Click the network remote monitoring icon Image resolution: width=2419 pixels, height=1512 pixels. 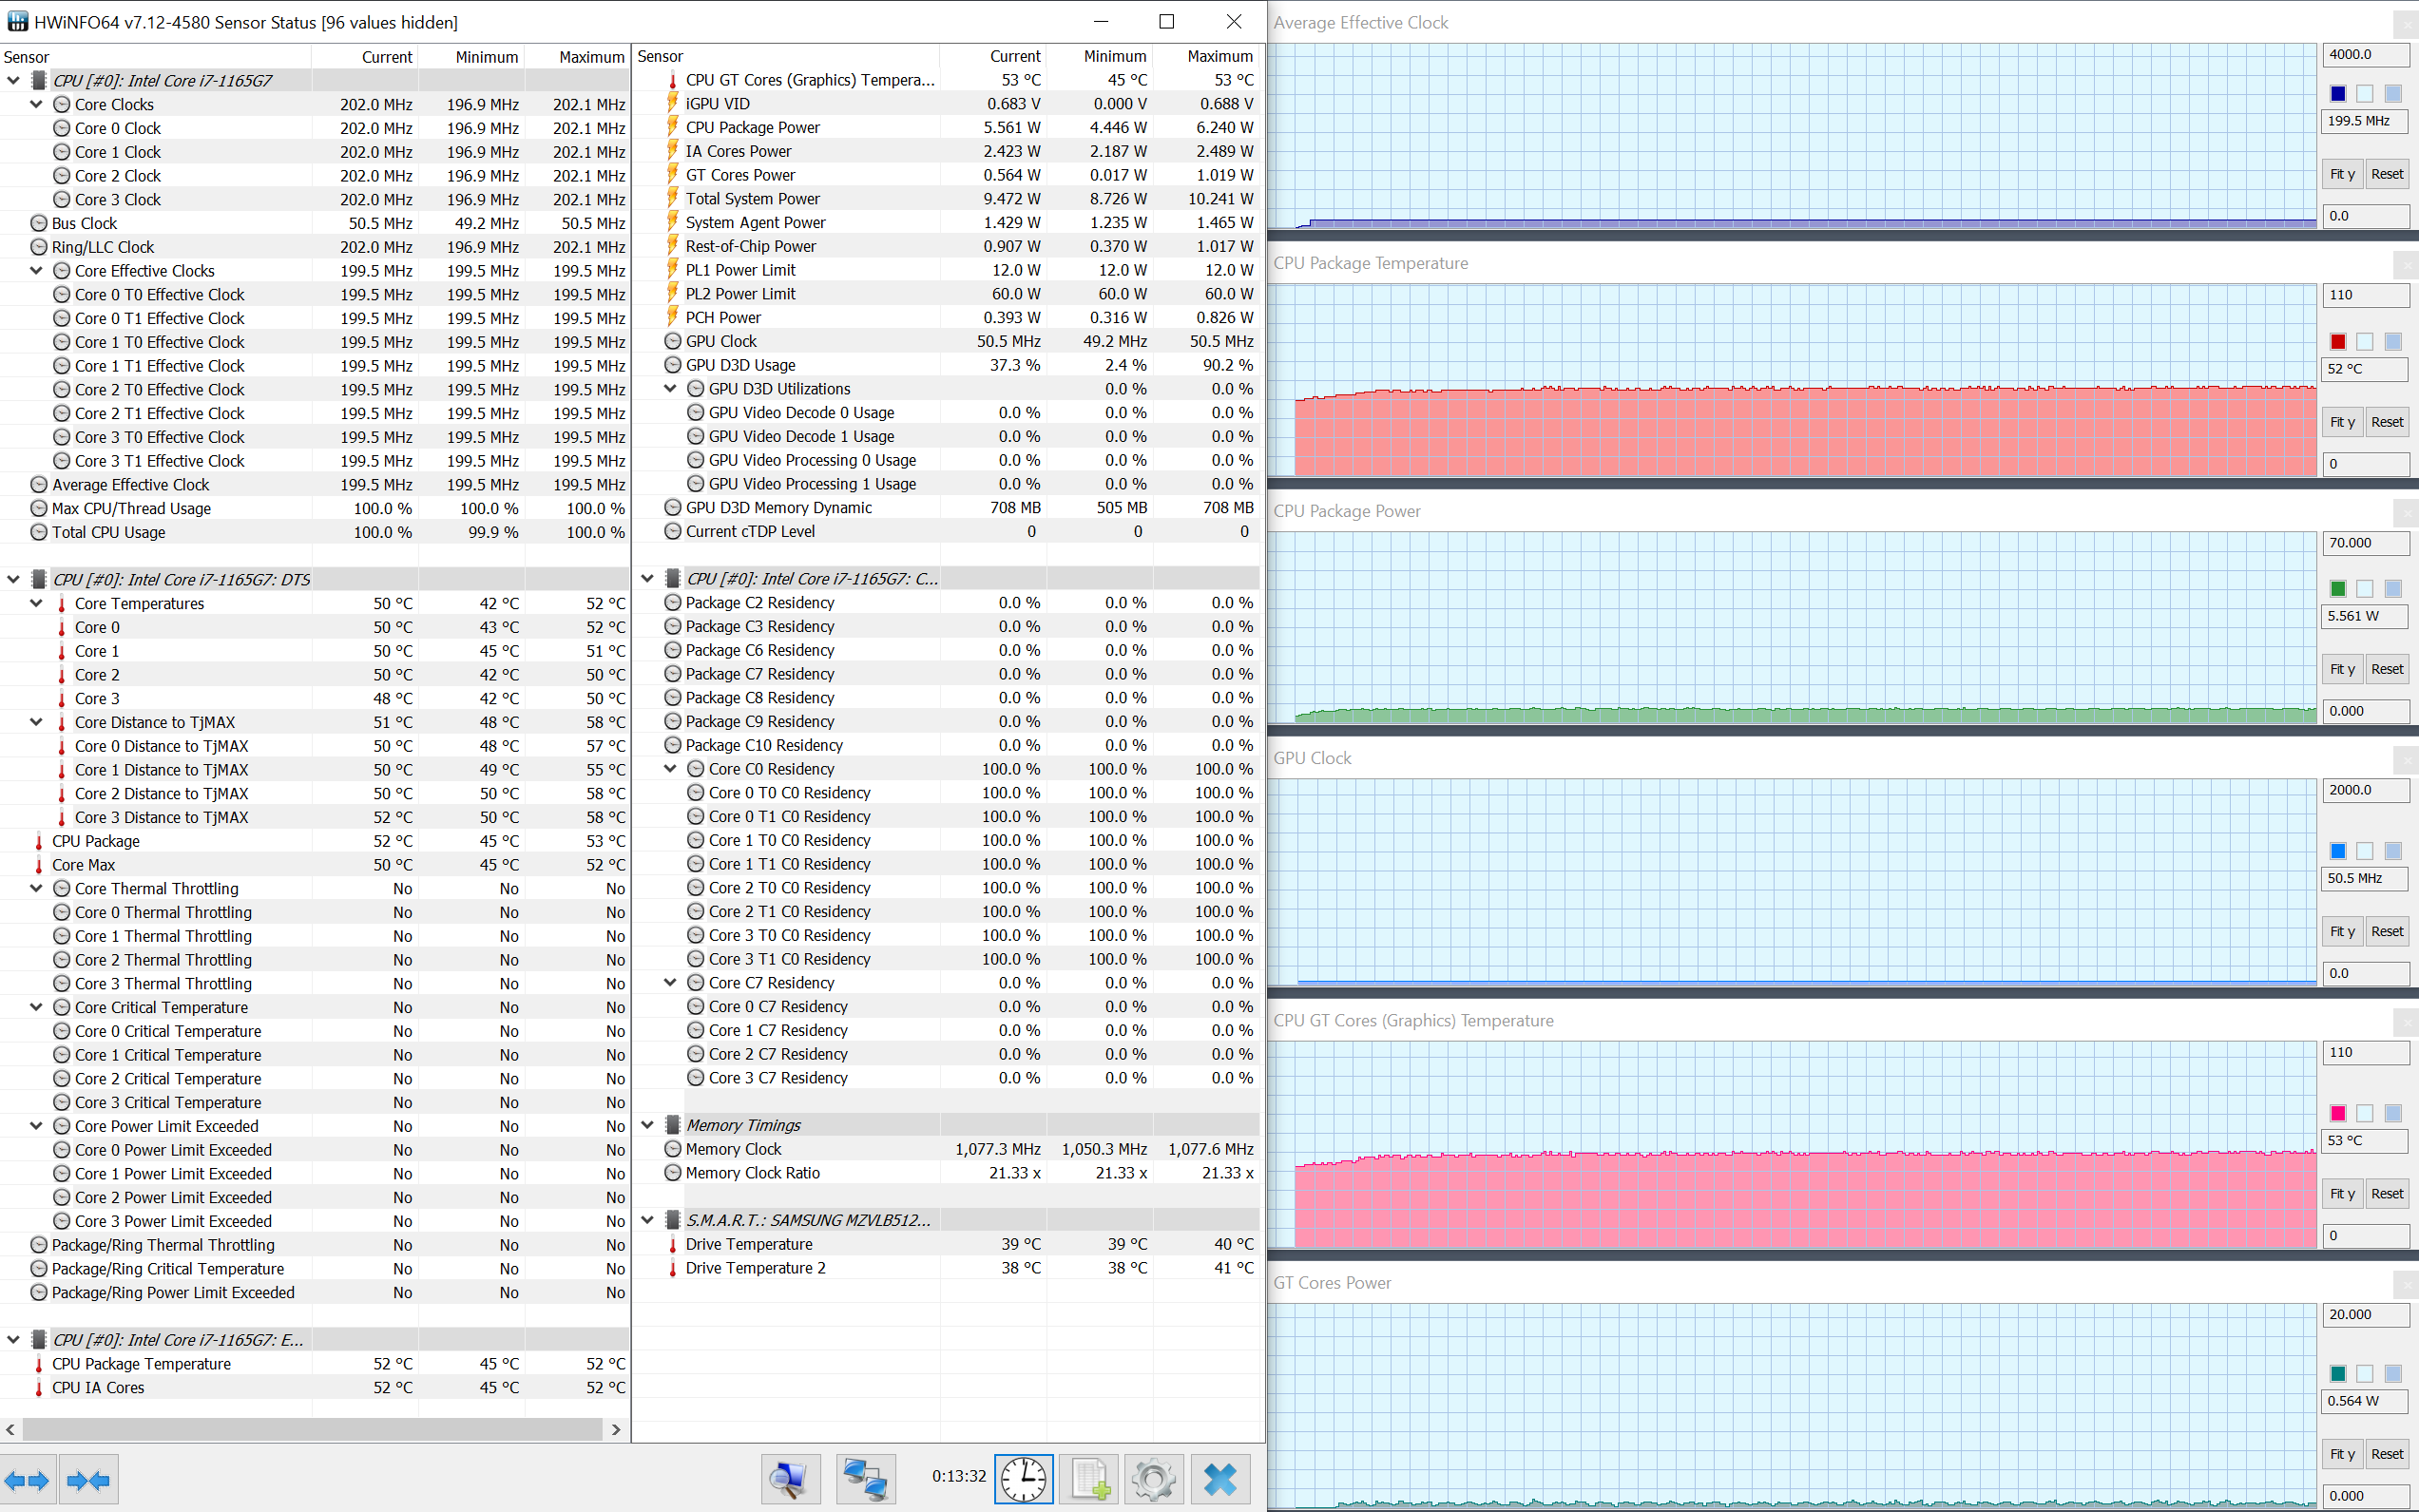tap(864, 1480)
